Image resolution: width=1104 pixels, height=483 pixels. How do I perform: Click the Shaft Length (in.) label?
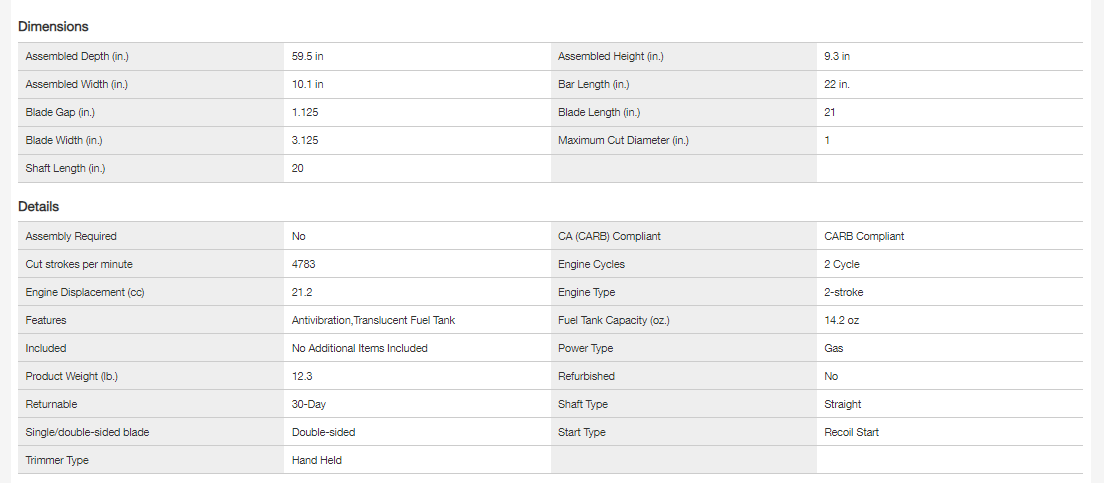pos(65,168)
